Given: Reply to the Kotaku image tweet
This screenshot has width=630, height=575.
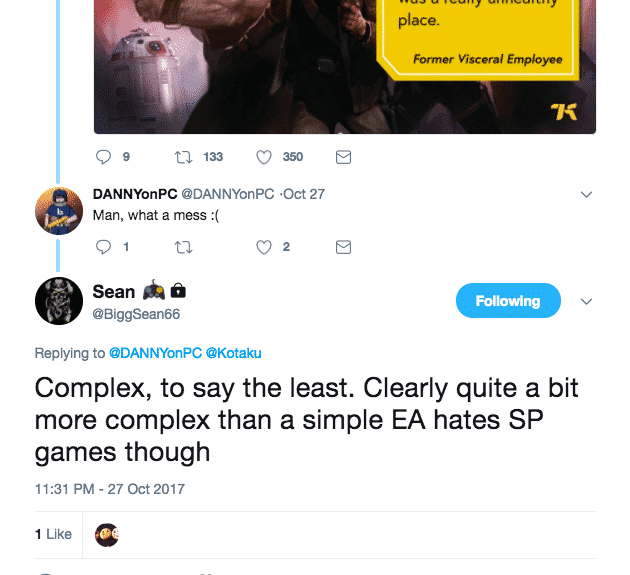Looking at the screenshot, I should click(x=104, y=157).
